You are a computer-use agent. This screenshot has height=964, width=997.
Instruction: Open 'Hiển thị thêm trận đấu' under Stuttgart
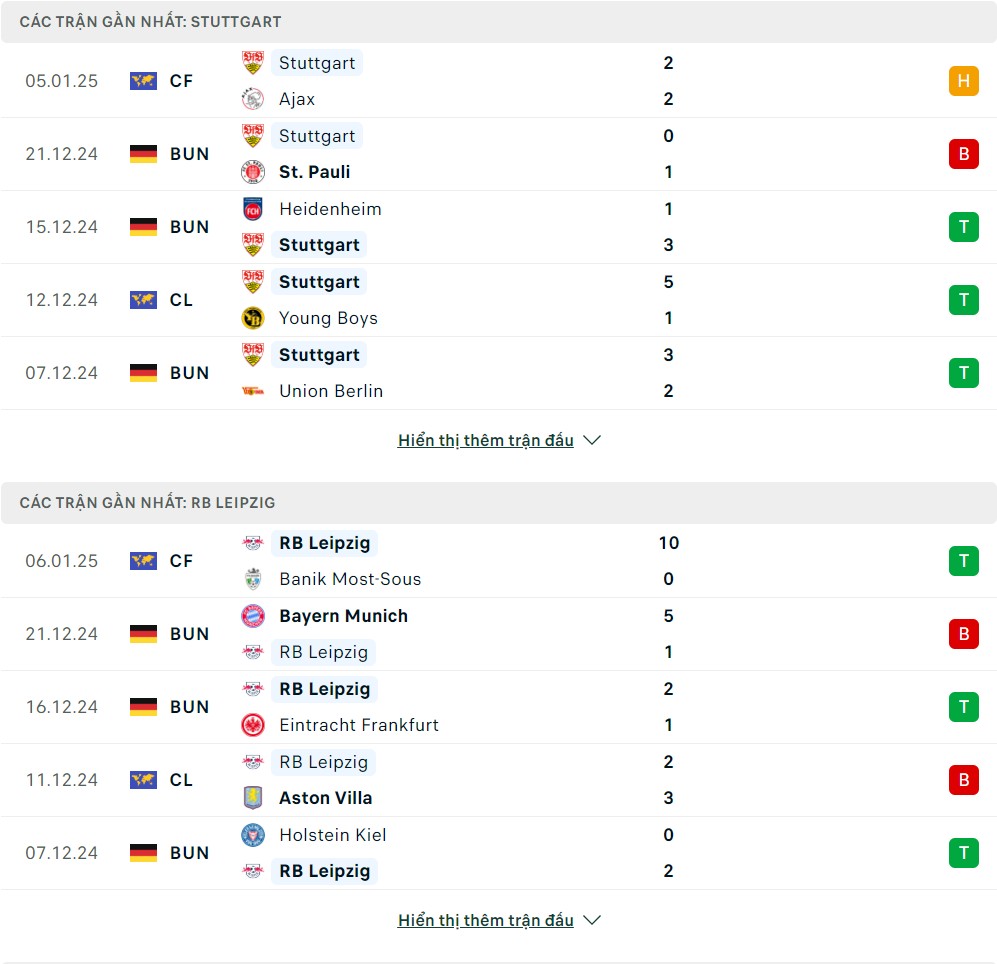(x=486, y=440)
